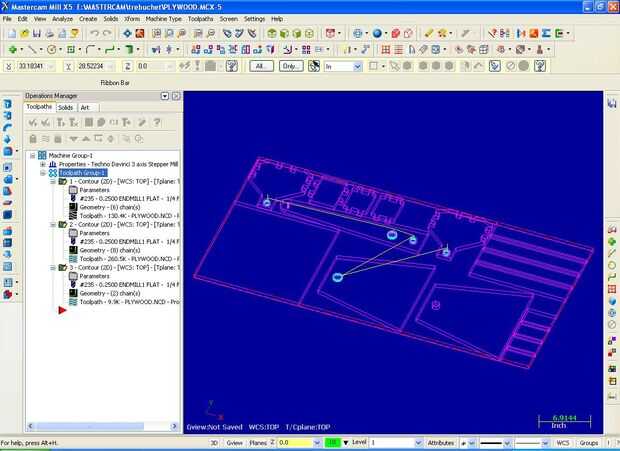Click the Create circle/arc tool icon
The image size is (620, 451).
[51, 50]
